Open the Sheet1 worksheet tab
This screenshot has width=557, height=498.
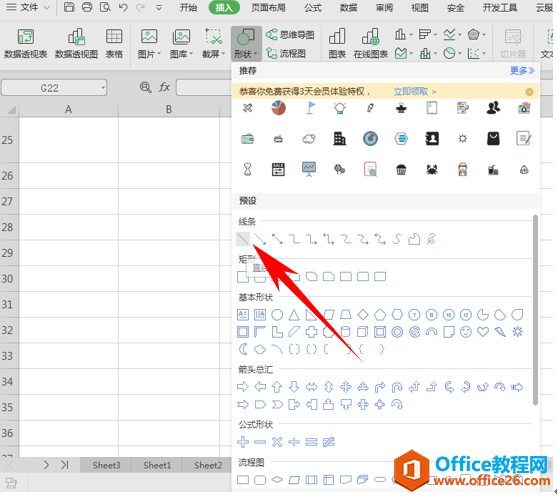coord(157,465)
